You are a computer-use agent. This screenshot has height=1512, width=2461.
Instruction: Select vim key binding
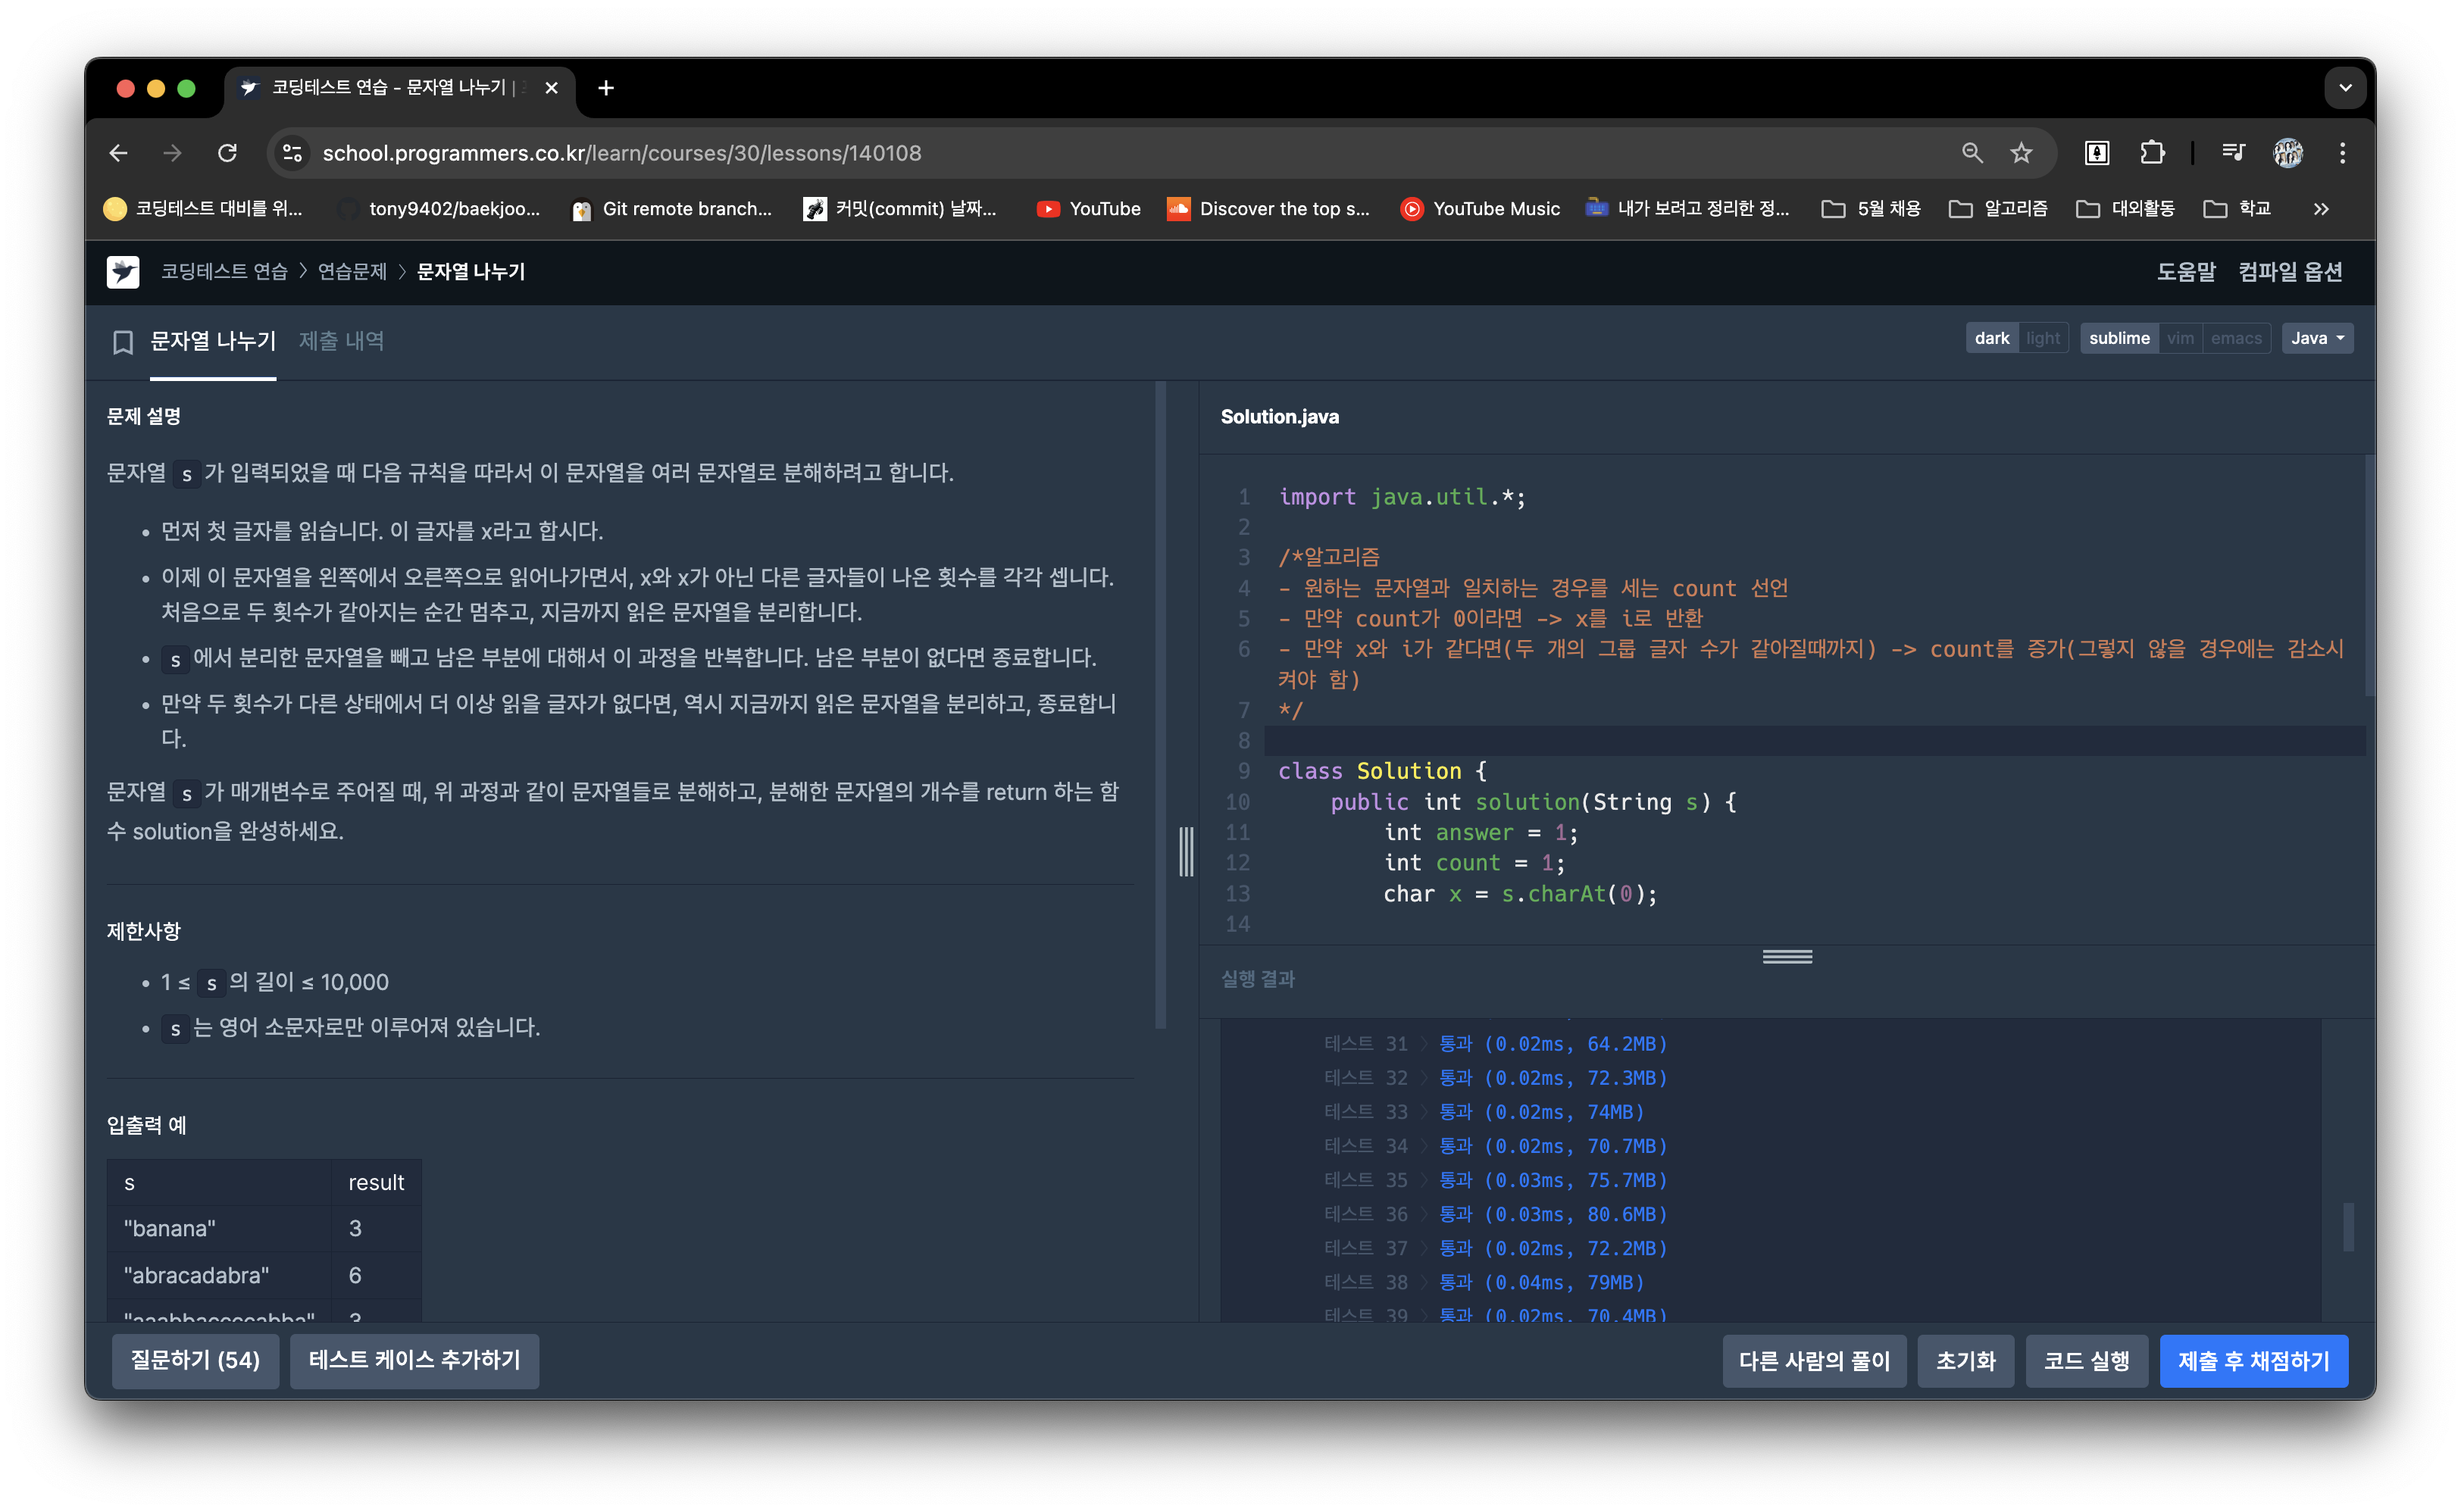point(2180,338)
